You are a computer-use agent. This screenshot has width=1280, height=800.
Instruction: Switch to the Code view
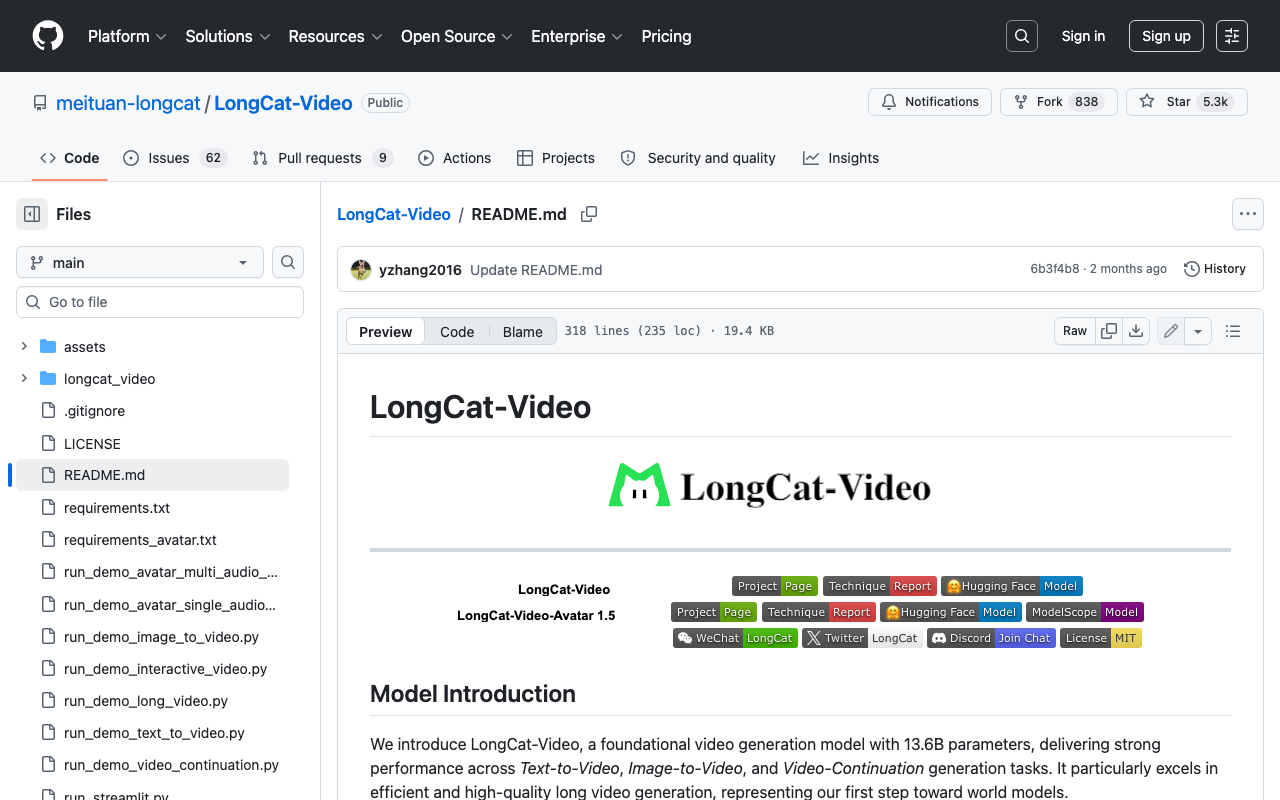click(457, 332)
